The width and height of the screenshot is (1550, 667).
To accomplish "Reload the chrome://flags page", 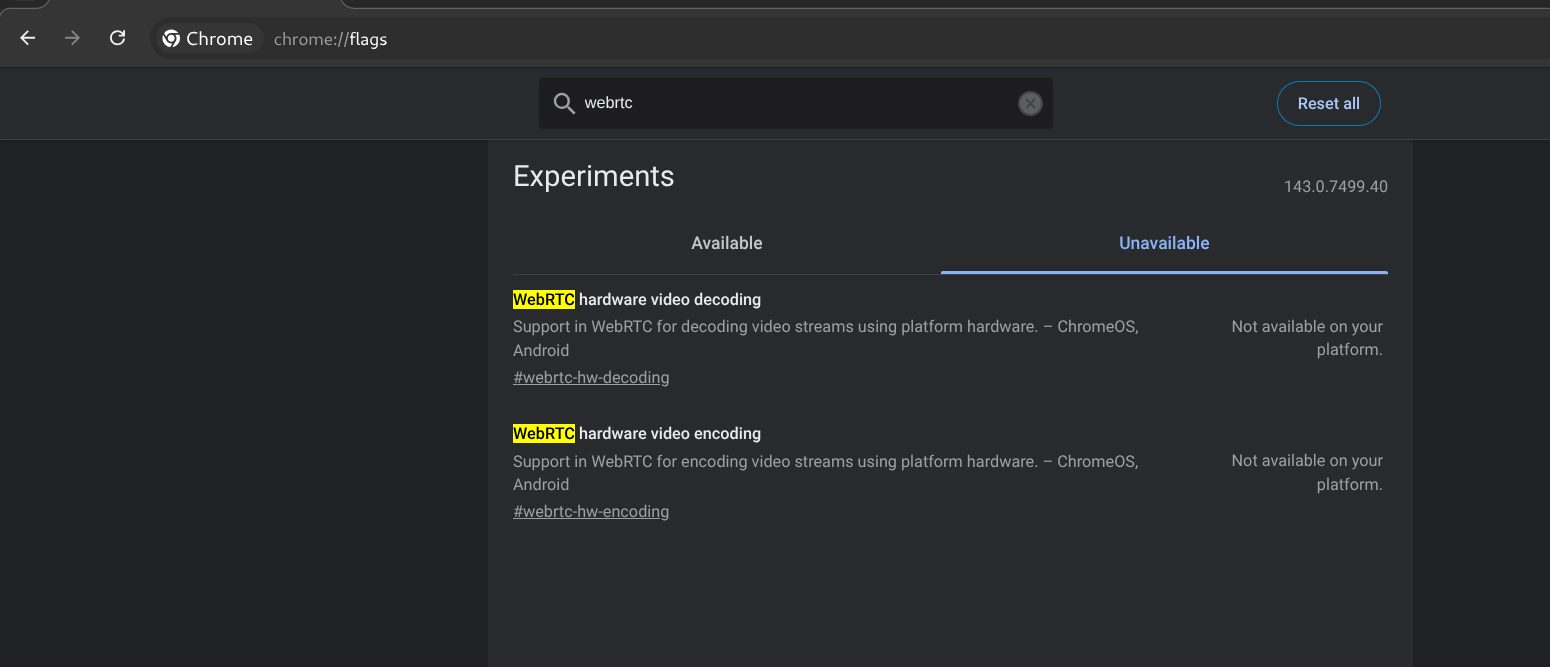I will tap(117, 38).
